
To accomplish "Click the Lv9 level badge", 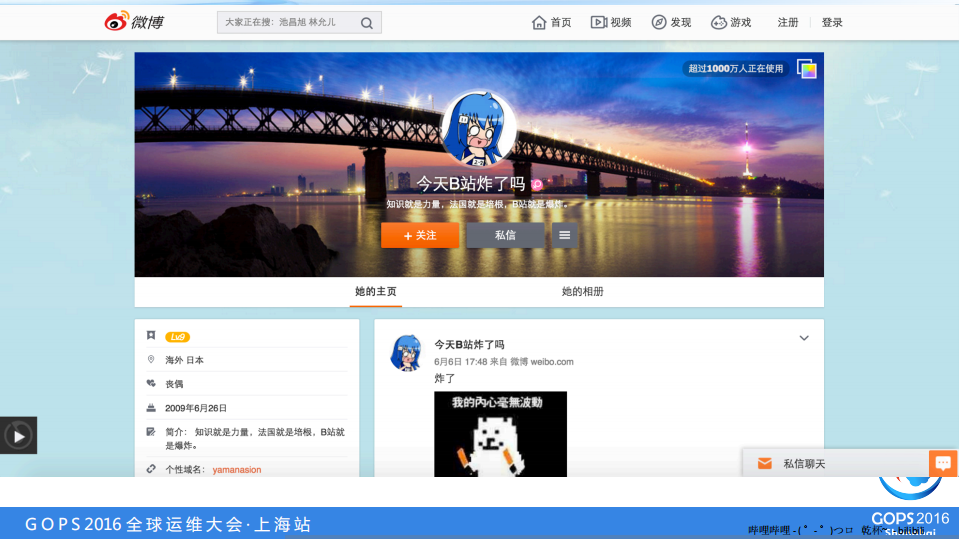I will coord(177,337).
